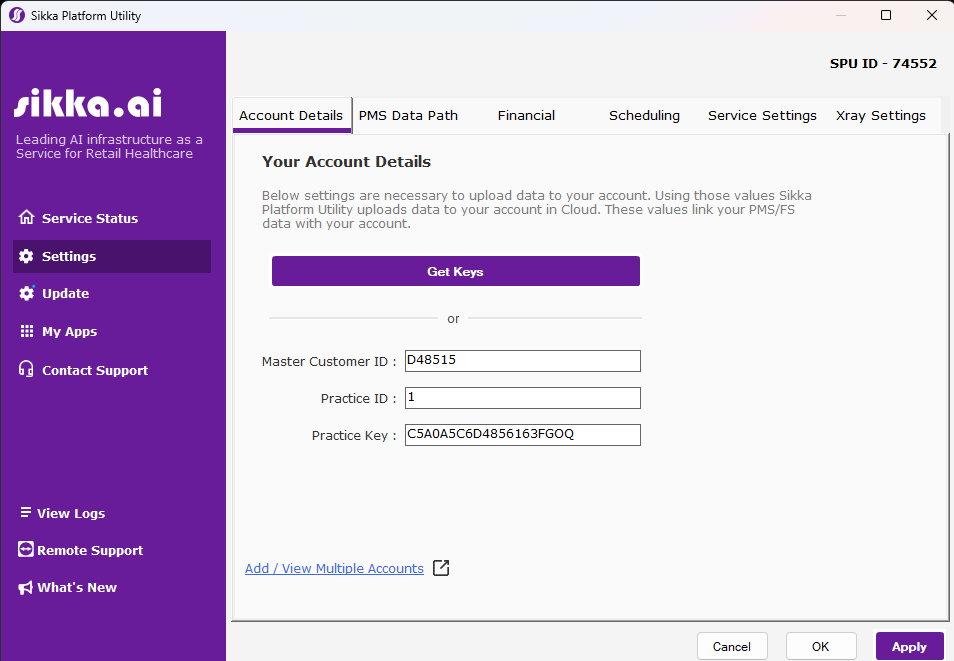This screenshot has height=661, width=954.
Task: Maximize the Sikka Platform Utility window
Action: (x=886, y=15)
